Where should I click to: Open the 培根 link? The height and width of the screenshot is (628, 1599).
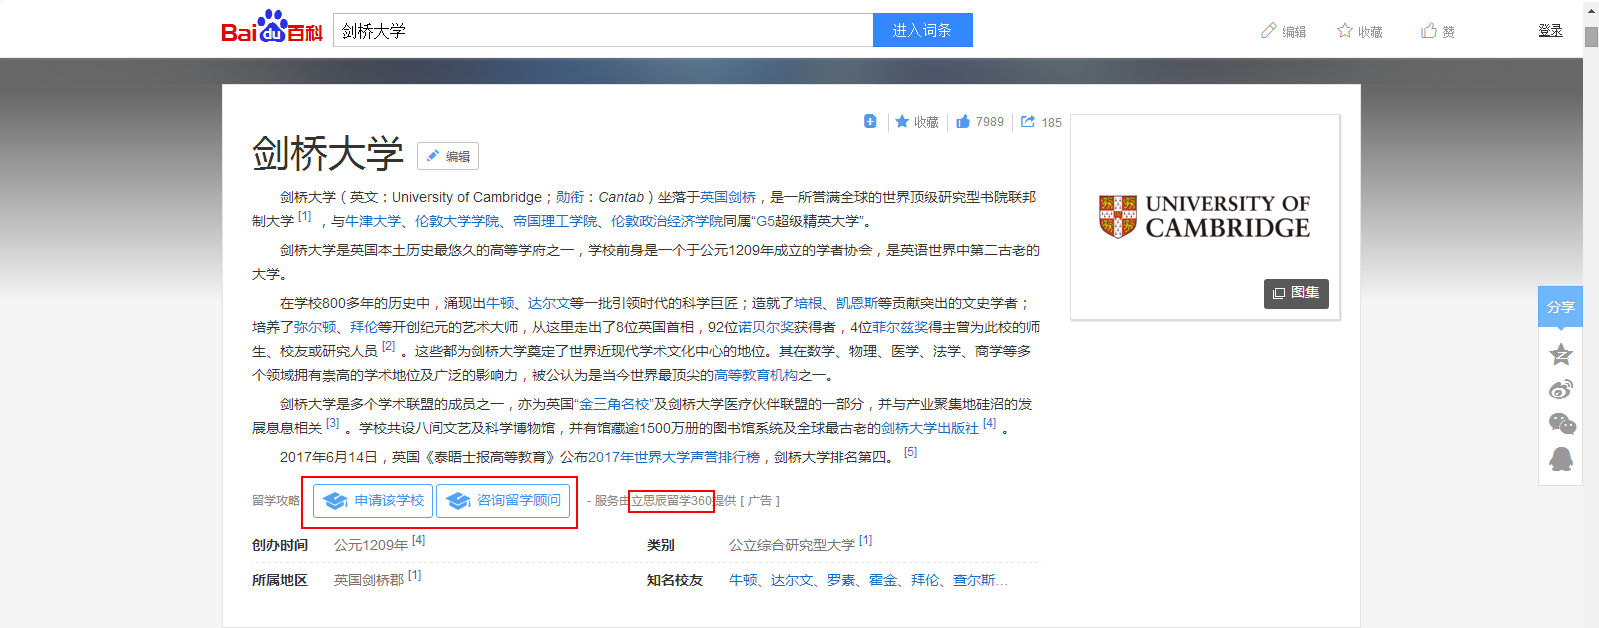click(808, 303)
